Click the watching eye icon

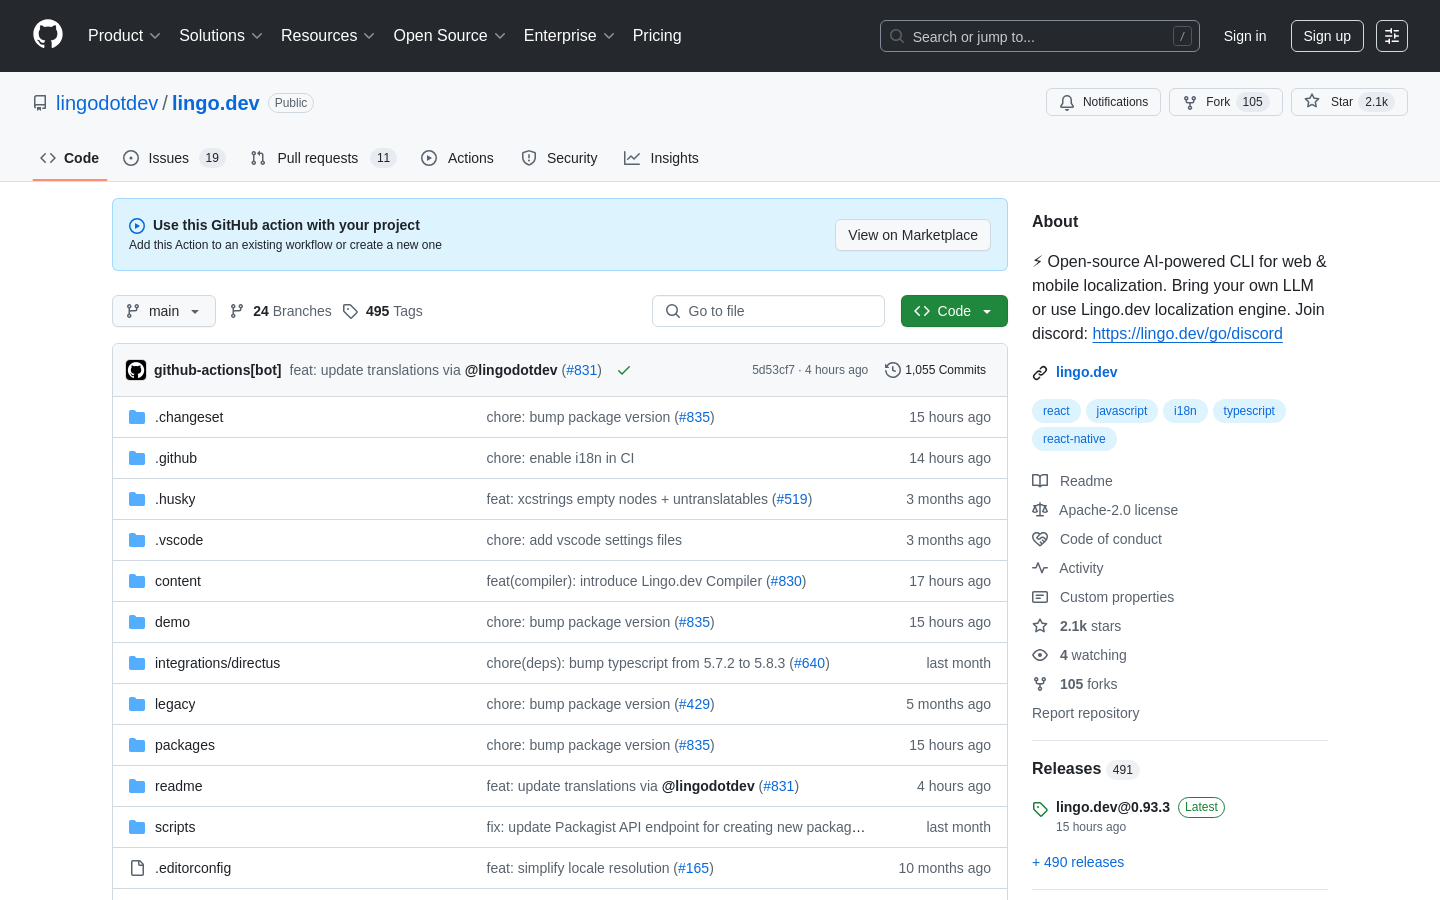1040,655
